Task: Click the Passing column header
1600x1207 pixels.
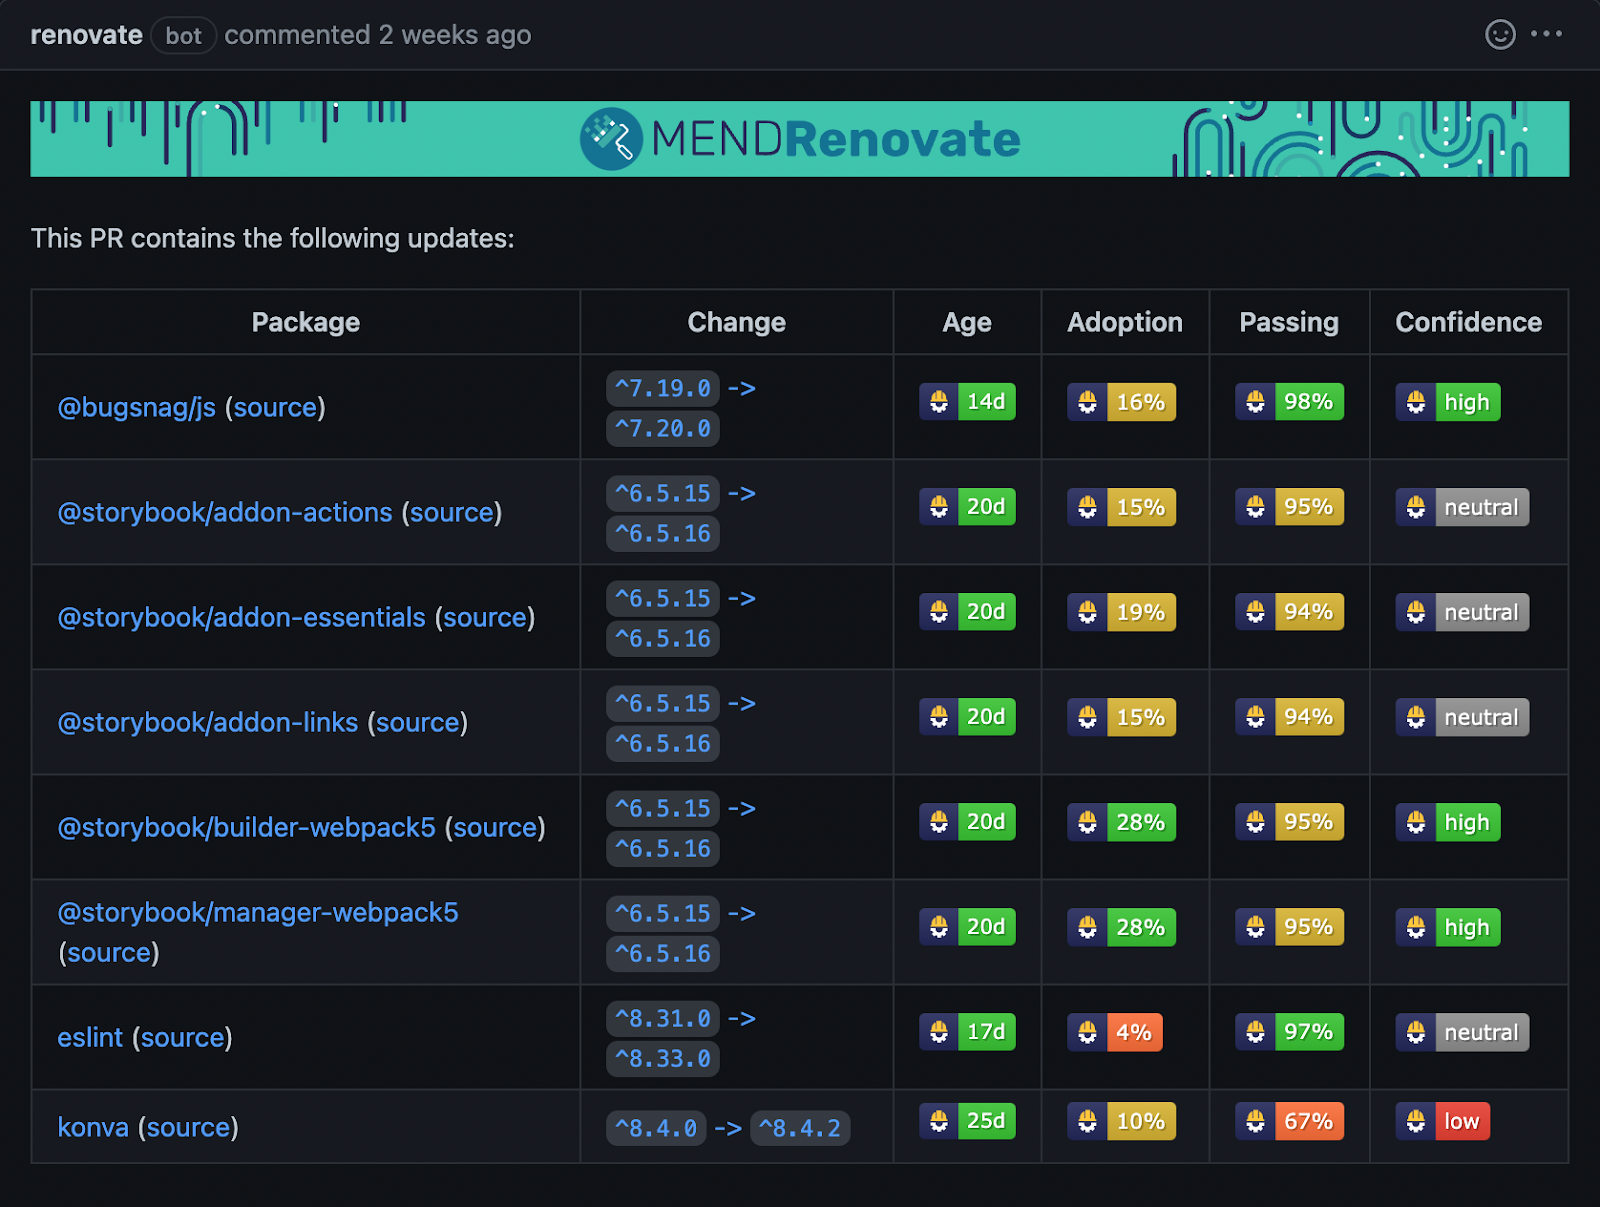Action: pos(1289,322)
